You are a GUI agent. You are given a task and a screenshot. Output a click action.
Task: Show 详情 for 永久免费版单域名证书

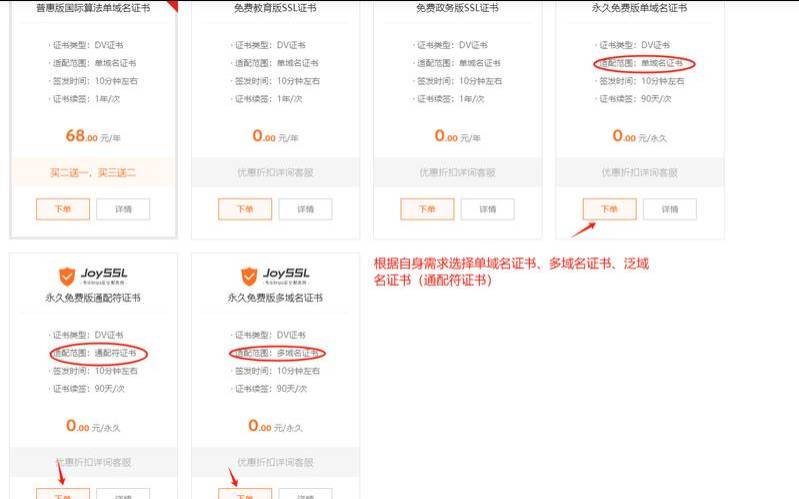pos(670,209)
